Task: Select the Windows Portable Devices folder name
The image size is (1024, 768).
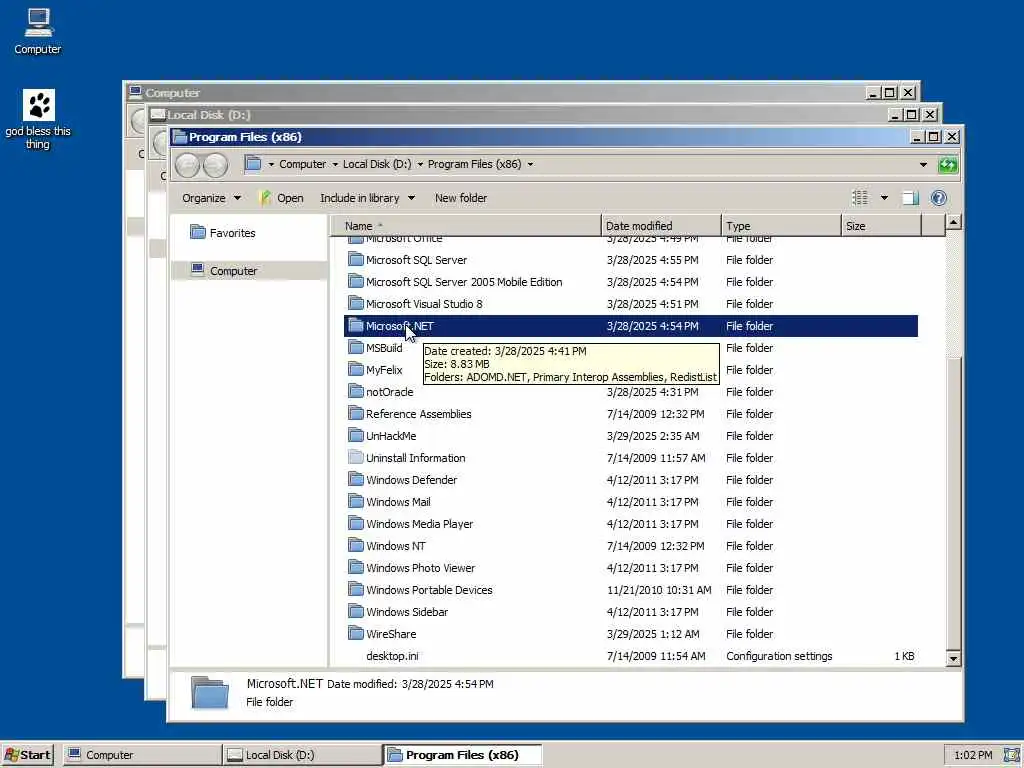Action: [x=429, y=590]
